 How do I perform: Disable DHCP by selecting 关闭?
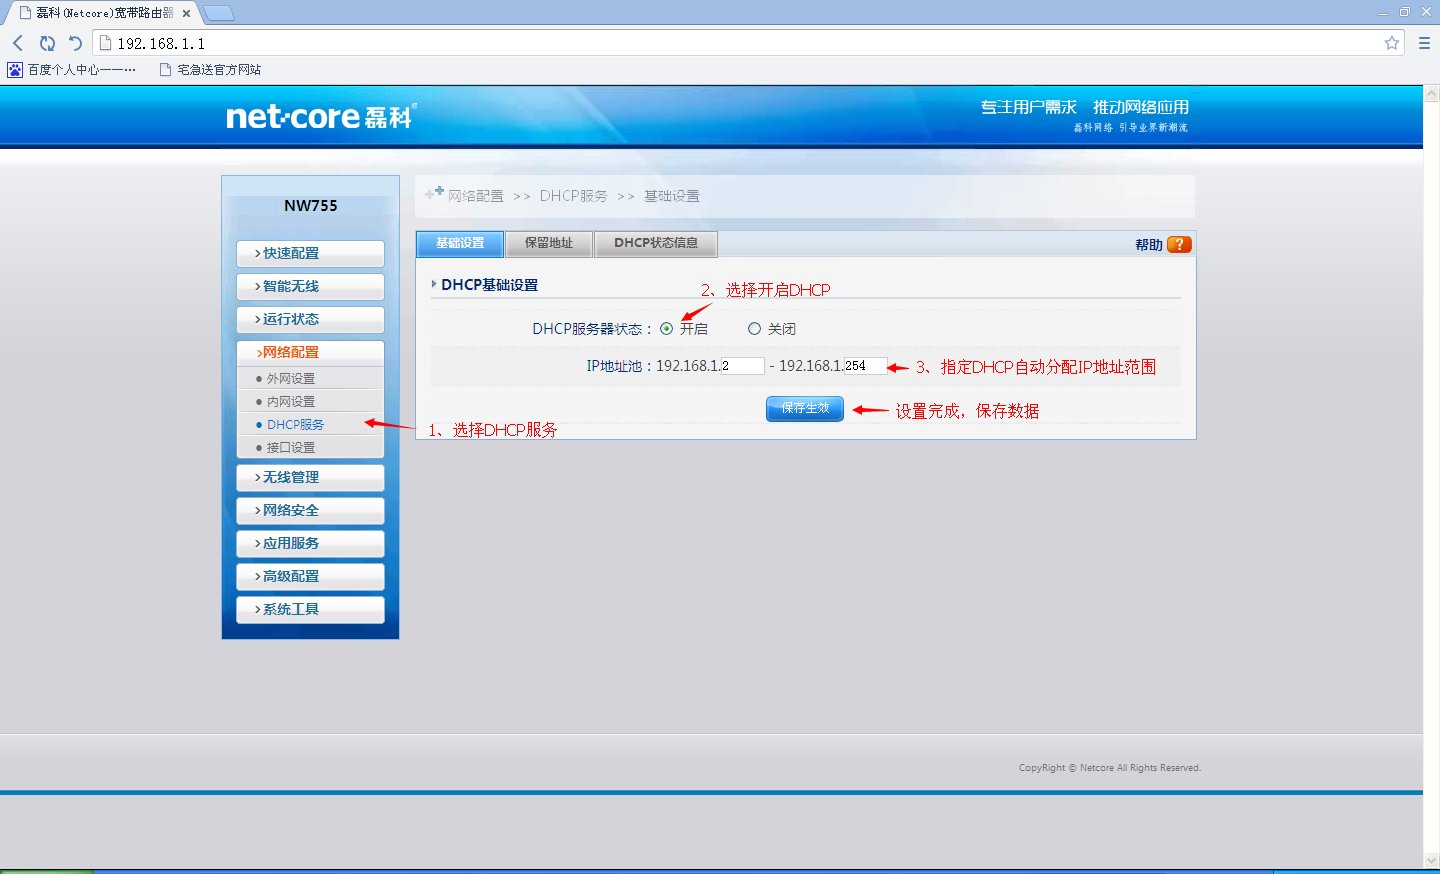coord(754,328)
